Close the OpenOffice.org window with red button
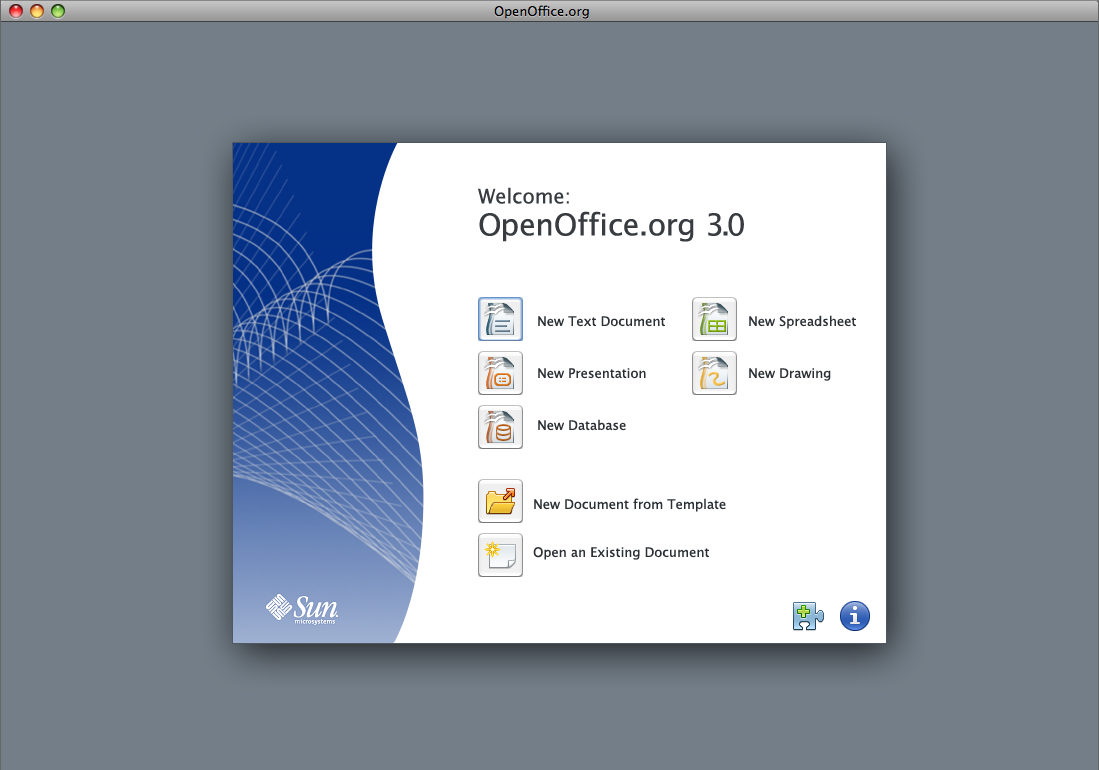The image size is (1099, 770). click(16, 11)
